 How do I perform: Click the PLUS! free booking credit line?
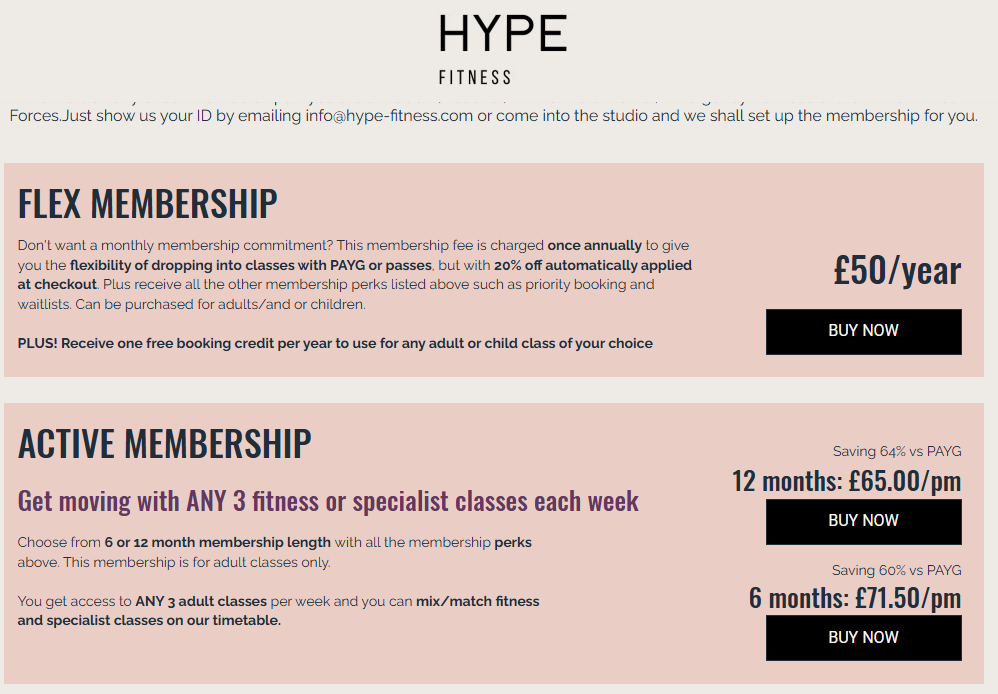pyautogui.click(x=335, y=344)
